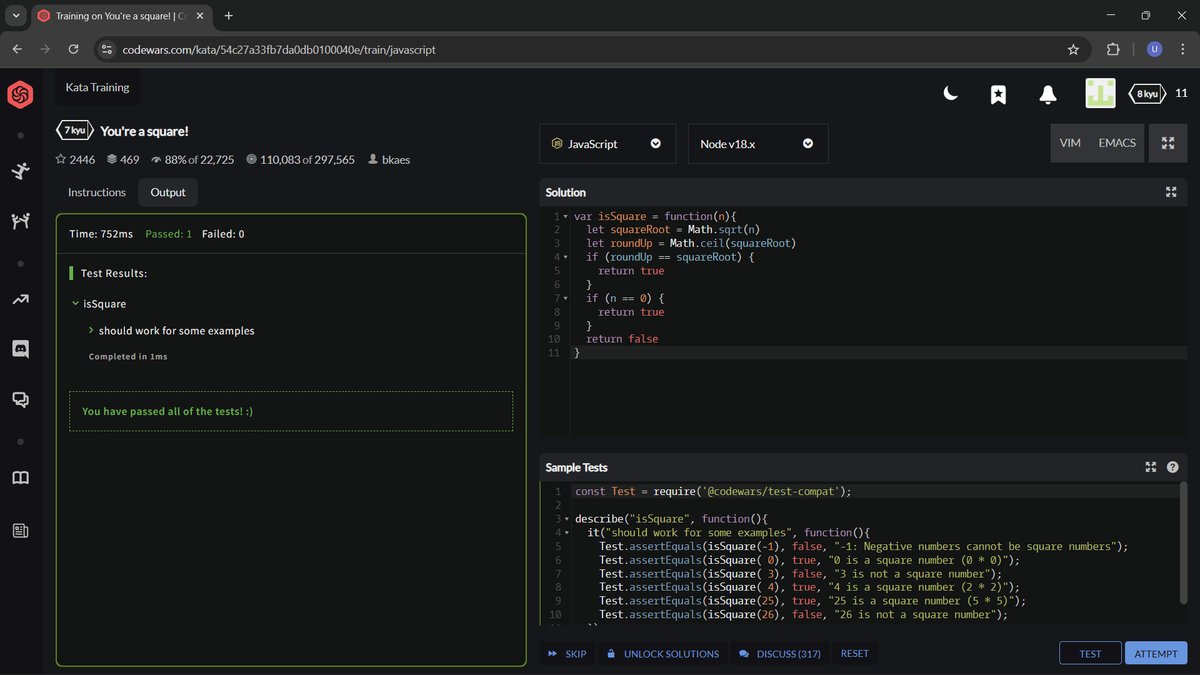Click the Codewars logo in the sidebar

pos(20,95)
